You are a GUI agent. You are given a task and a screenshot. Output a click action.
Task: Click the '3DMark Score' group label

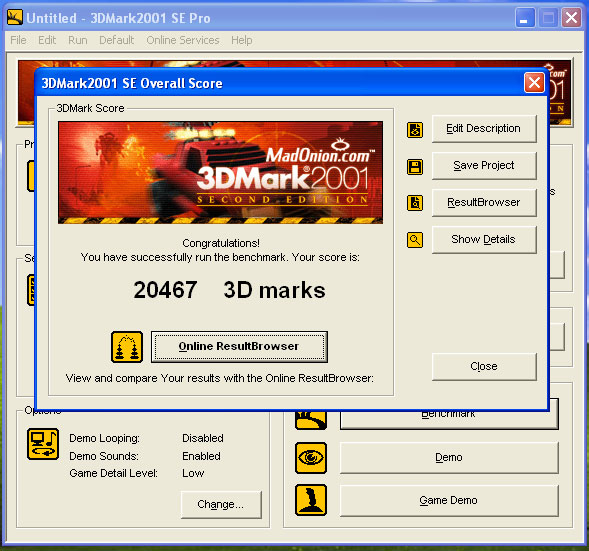90,108
